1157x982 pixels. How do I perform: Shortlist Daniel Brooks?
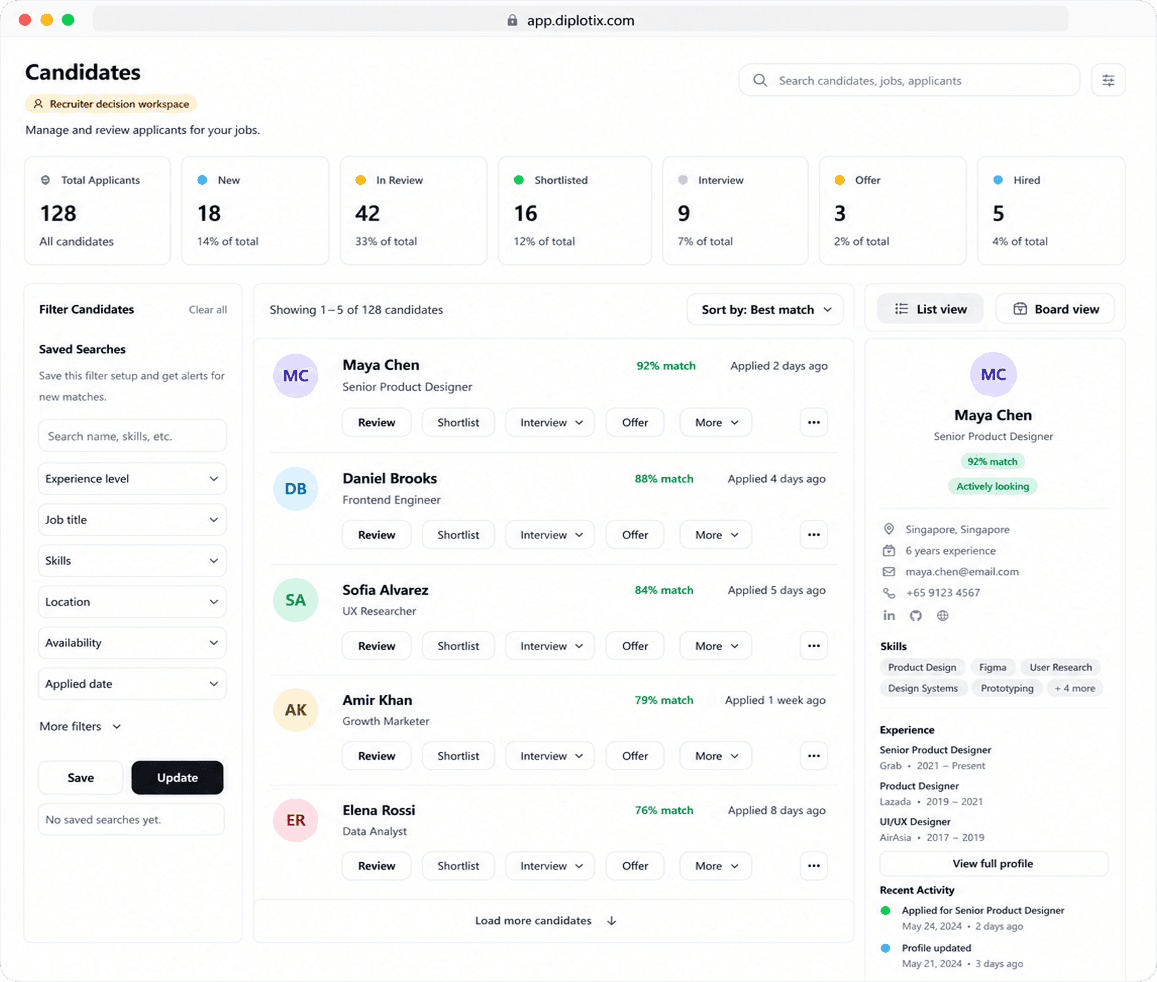tap(458, 535)
